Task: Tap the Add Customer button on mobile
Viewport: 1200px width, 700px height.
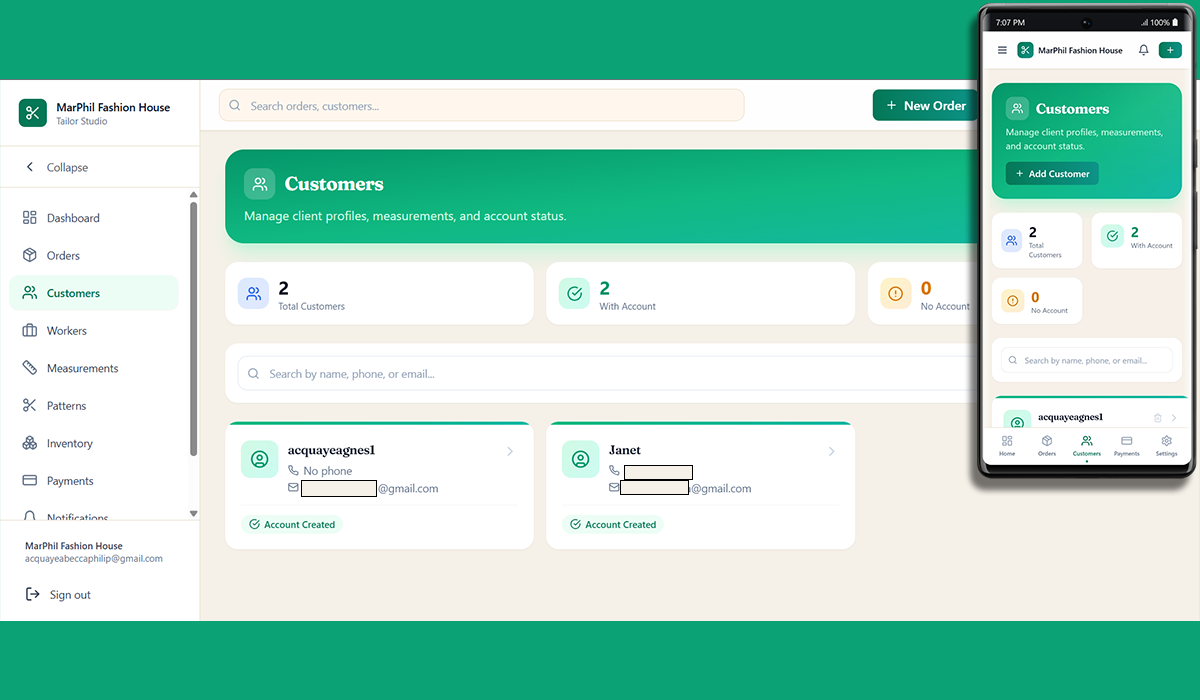Action: tap(1051, 173)
